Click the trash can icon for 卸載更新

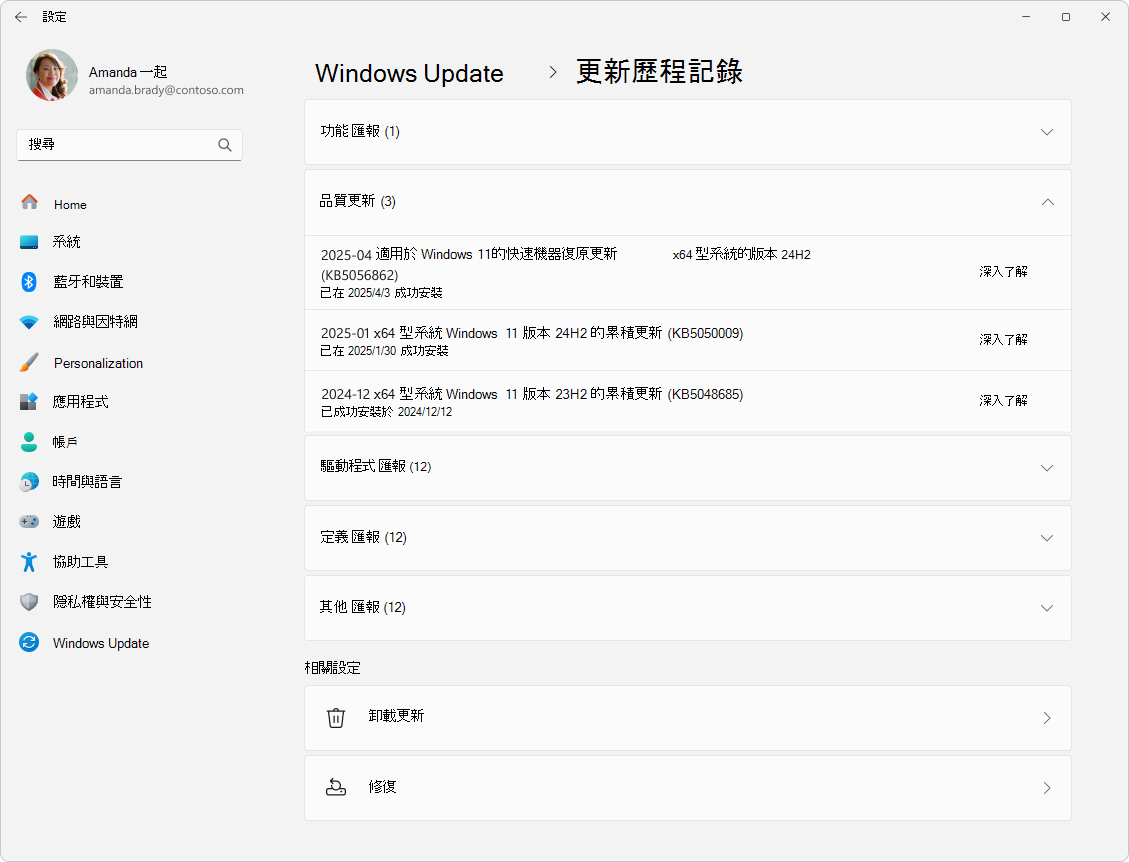[x=336, y=717]
